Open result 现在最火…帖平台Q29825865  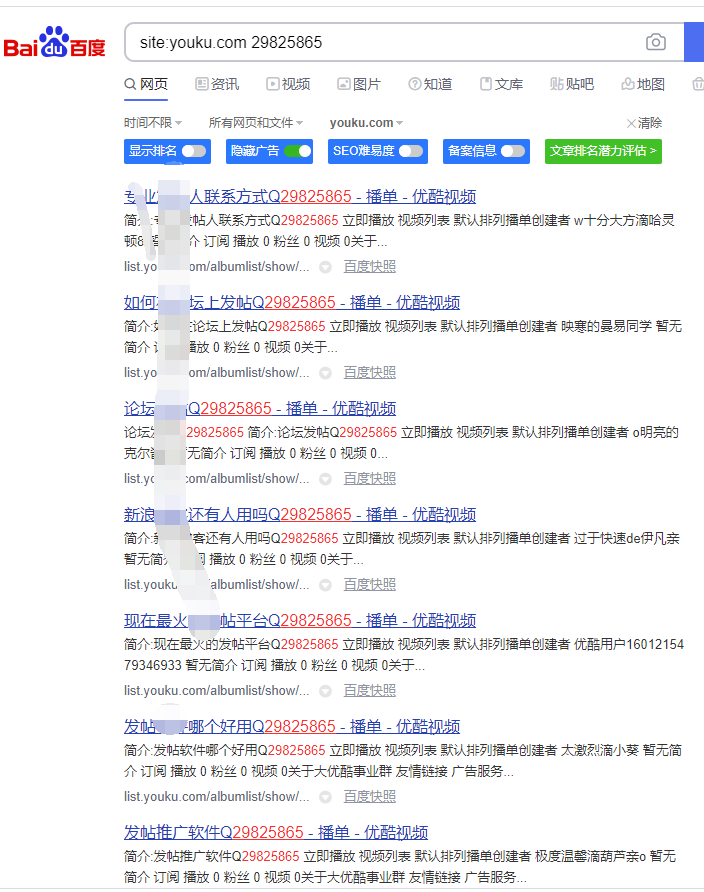(x=300, y=621)
